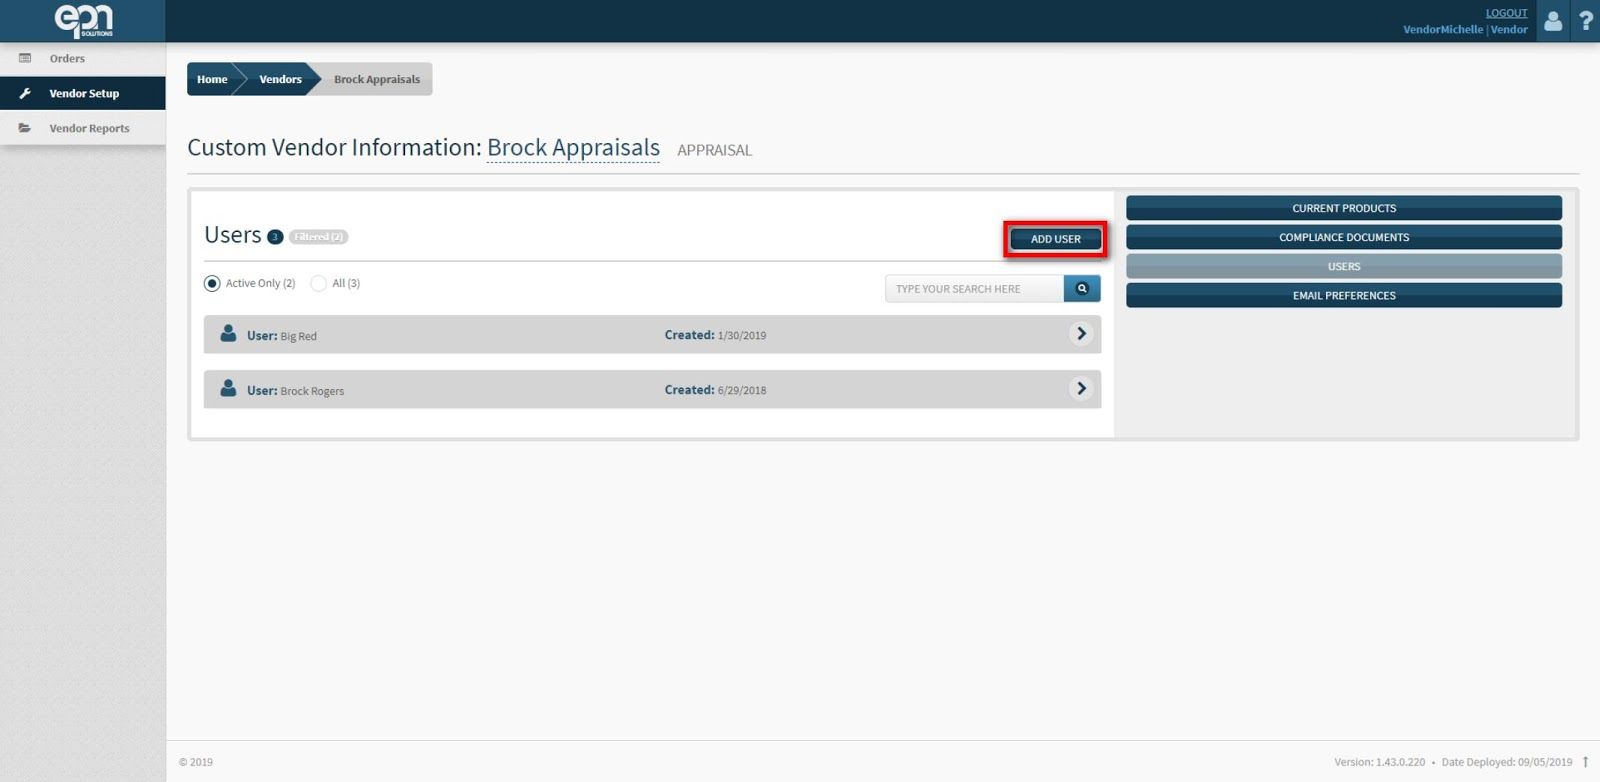The height and width of the screenshot is (782, 1600).
Task: Click the Filtered (2) badge
Action: coord(319,237)
